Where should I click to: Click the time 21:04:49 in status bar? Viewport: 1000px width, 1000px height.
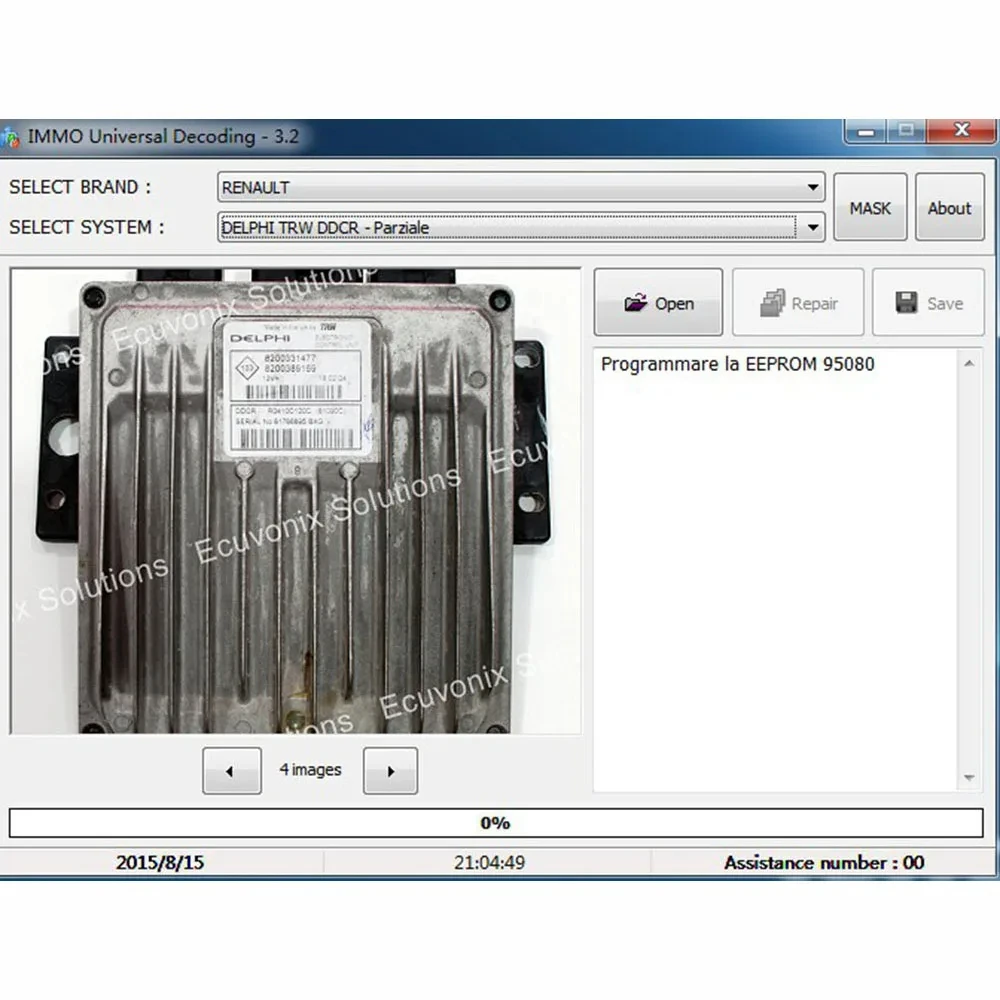click(489, 862)
